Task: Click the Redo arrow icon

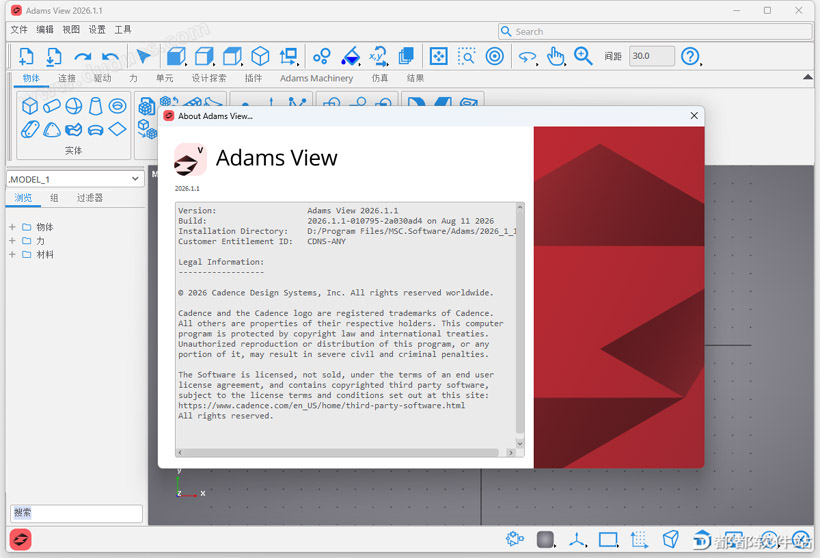Action: pos(83,56)
